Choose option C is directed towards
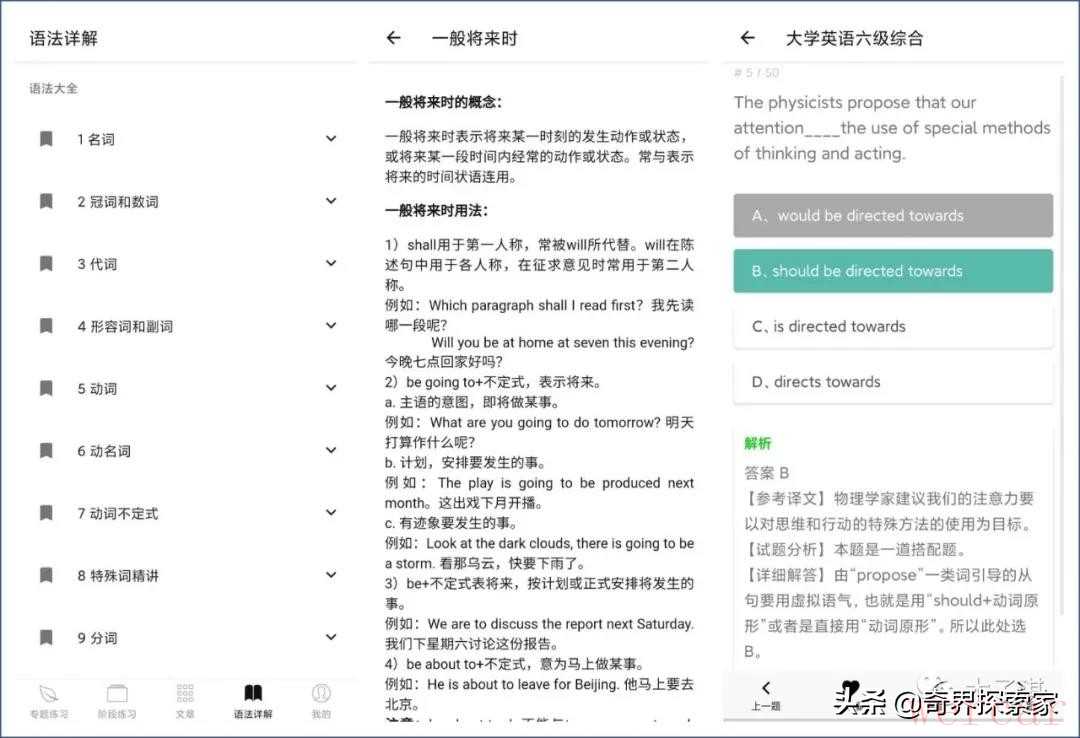Viewport: 1080px width, 738px height. click(x=892, y=326)
